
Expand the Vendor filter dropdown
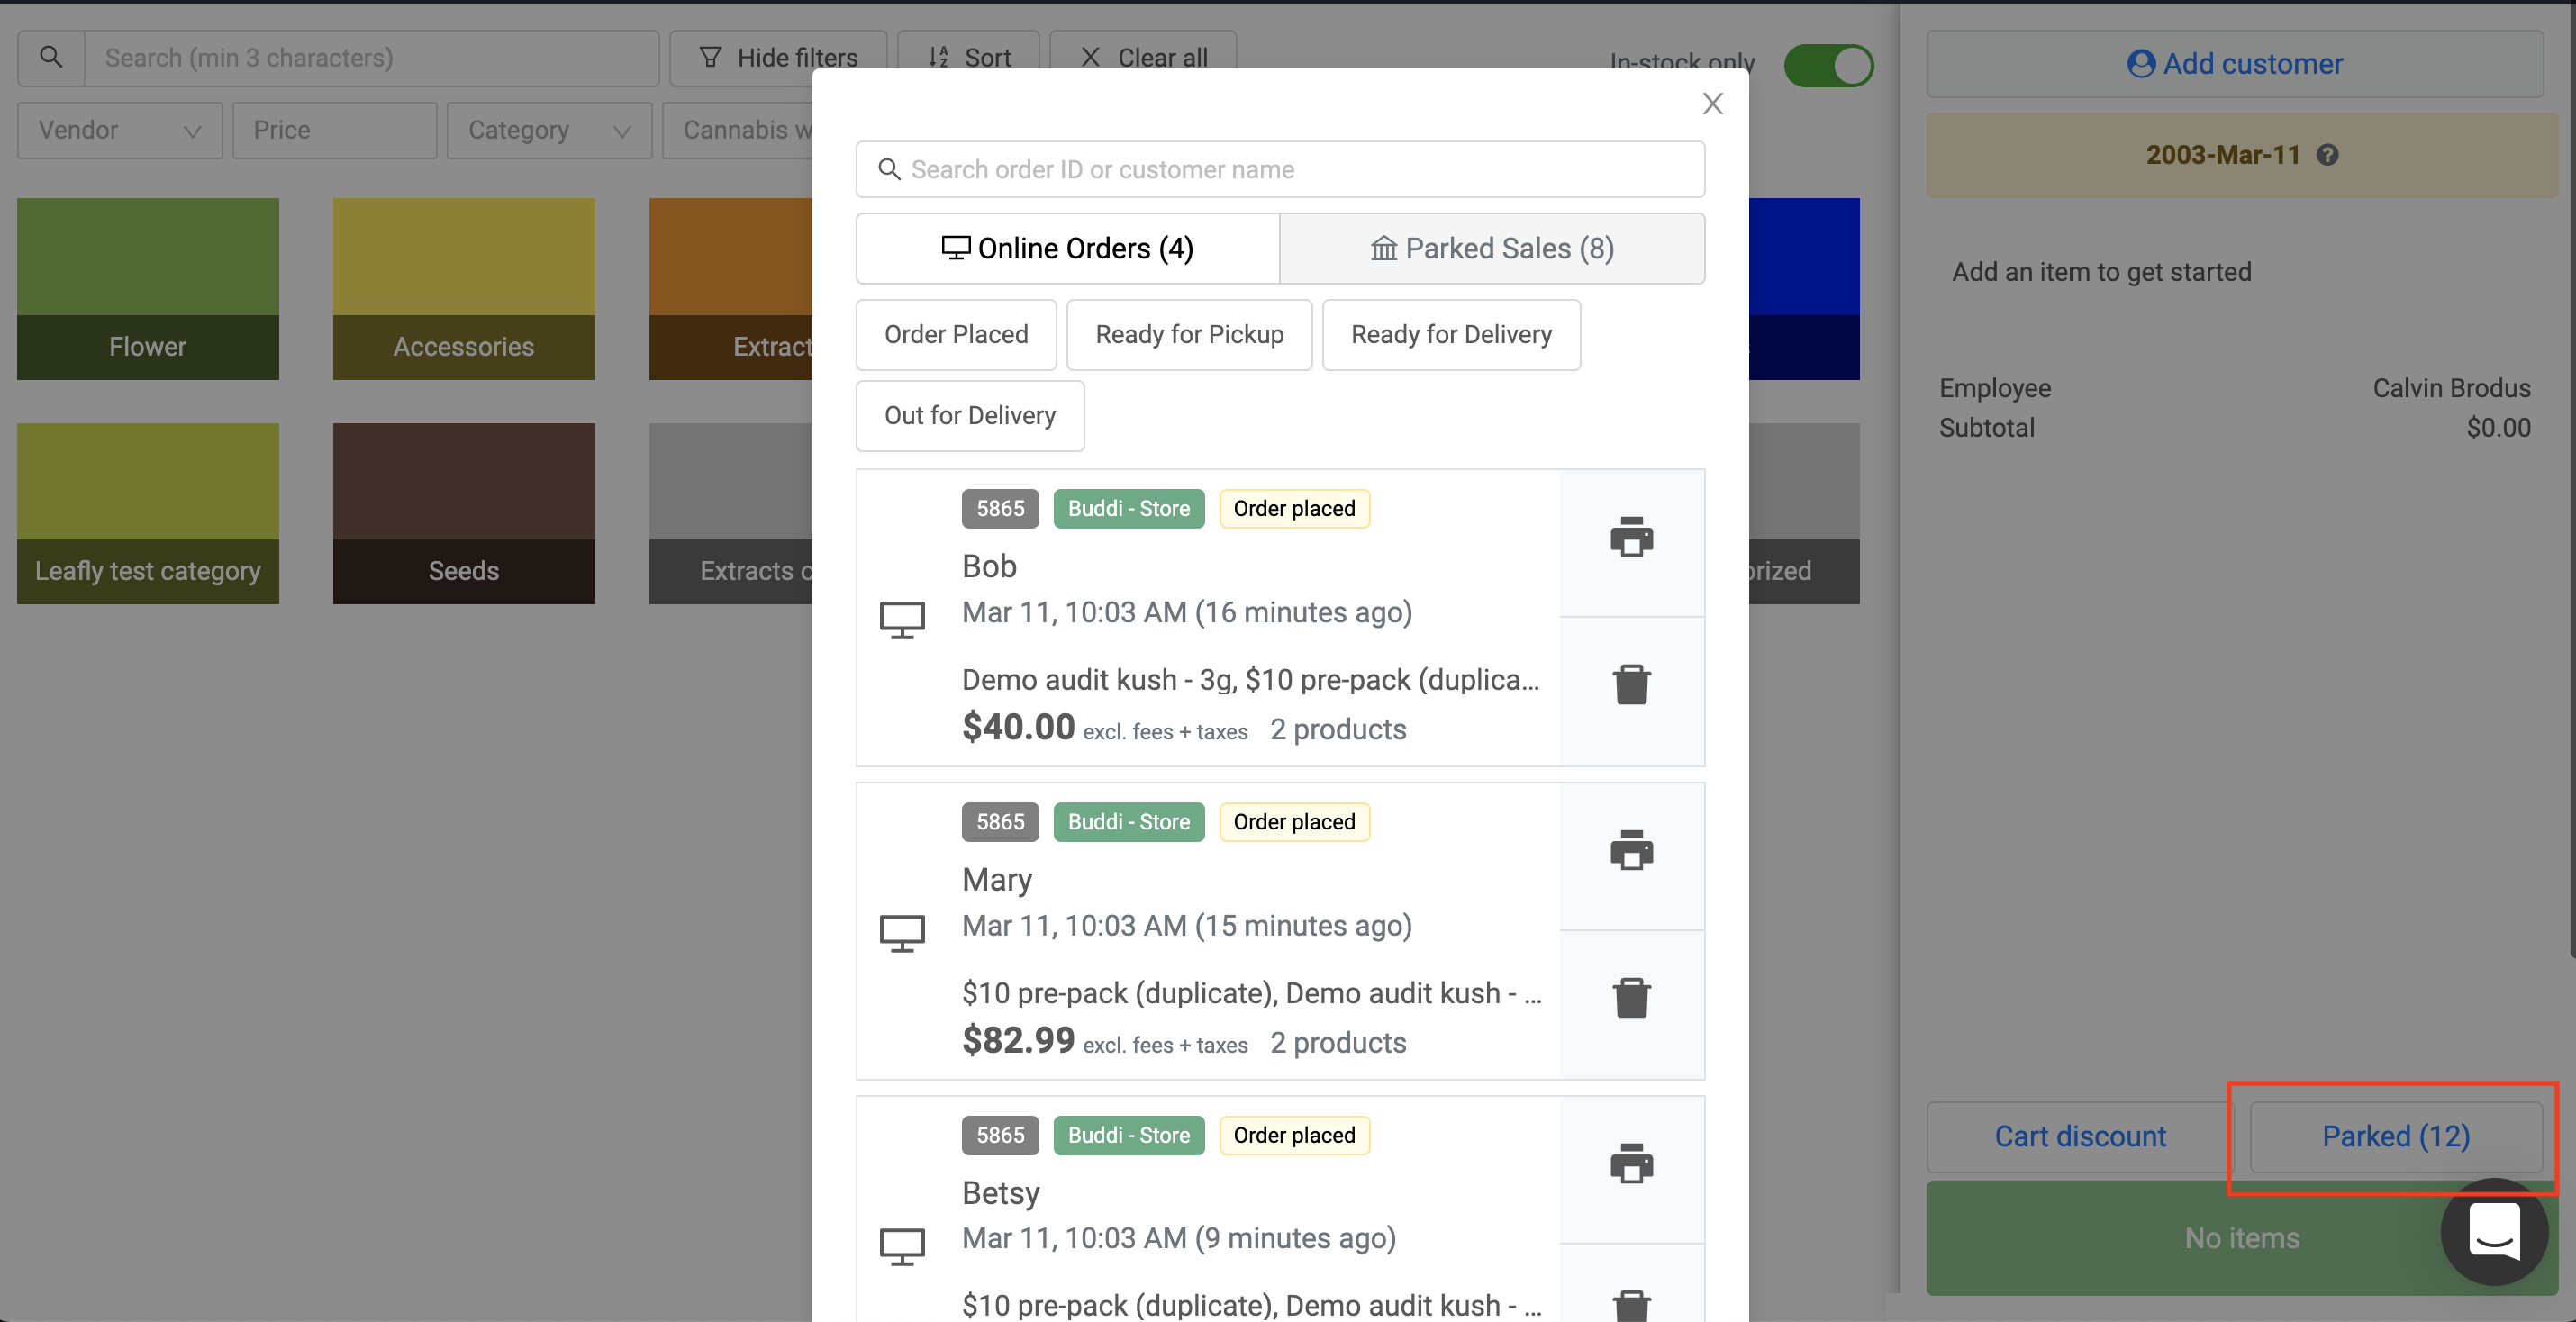click(119, 131)
